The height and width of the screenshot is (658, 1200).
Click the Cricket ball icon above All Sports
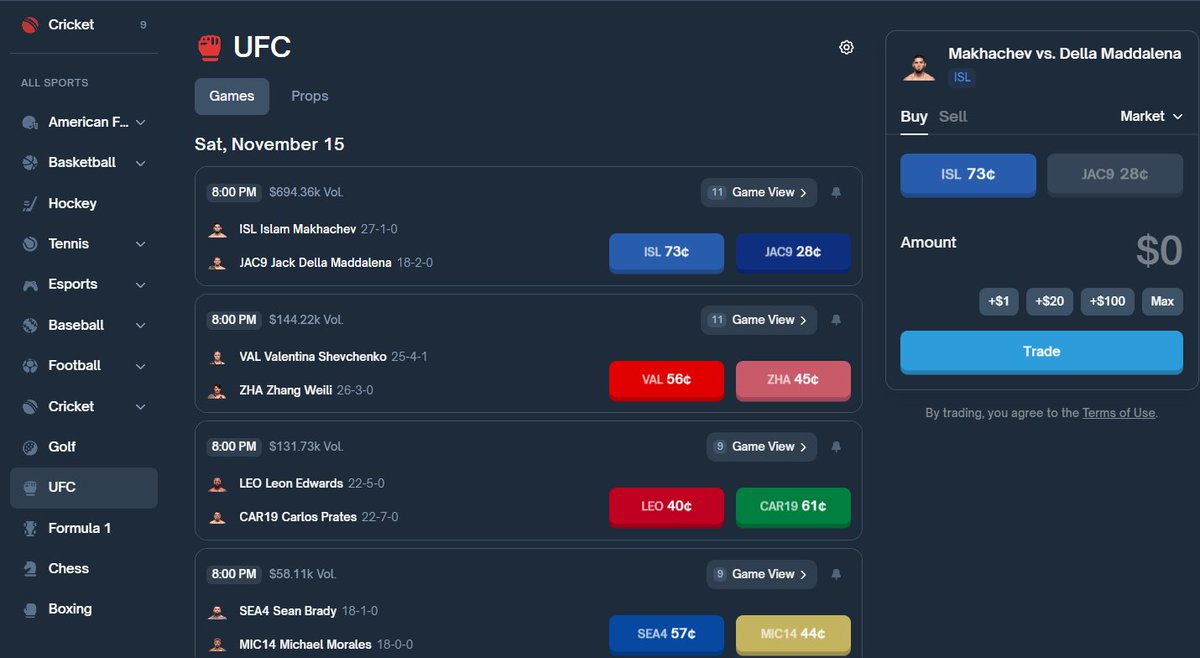pyautogui.click(x=30, y=25)
